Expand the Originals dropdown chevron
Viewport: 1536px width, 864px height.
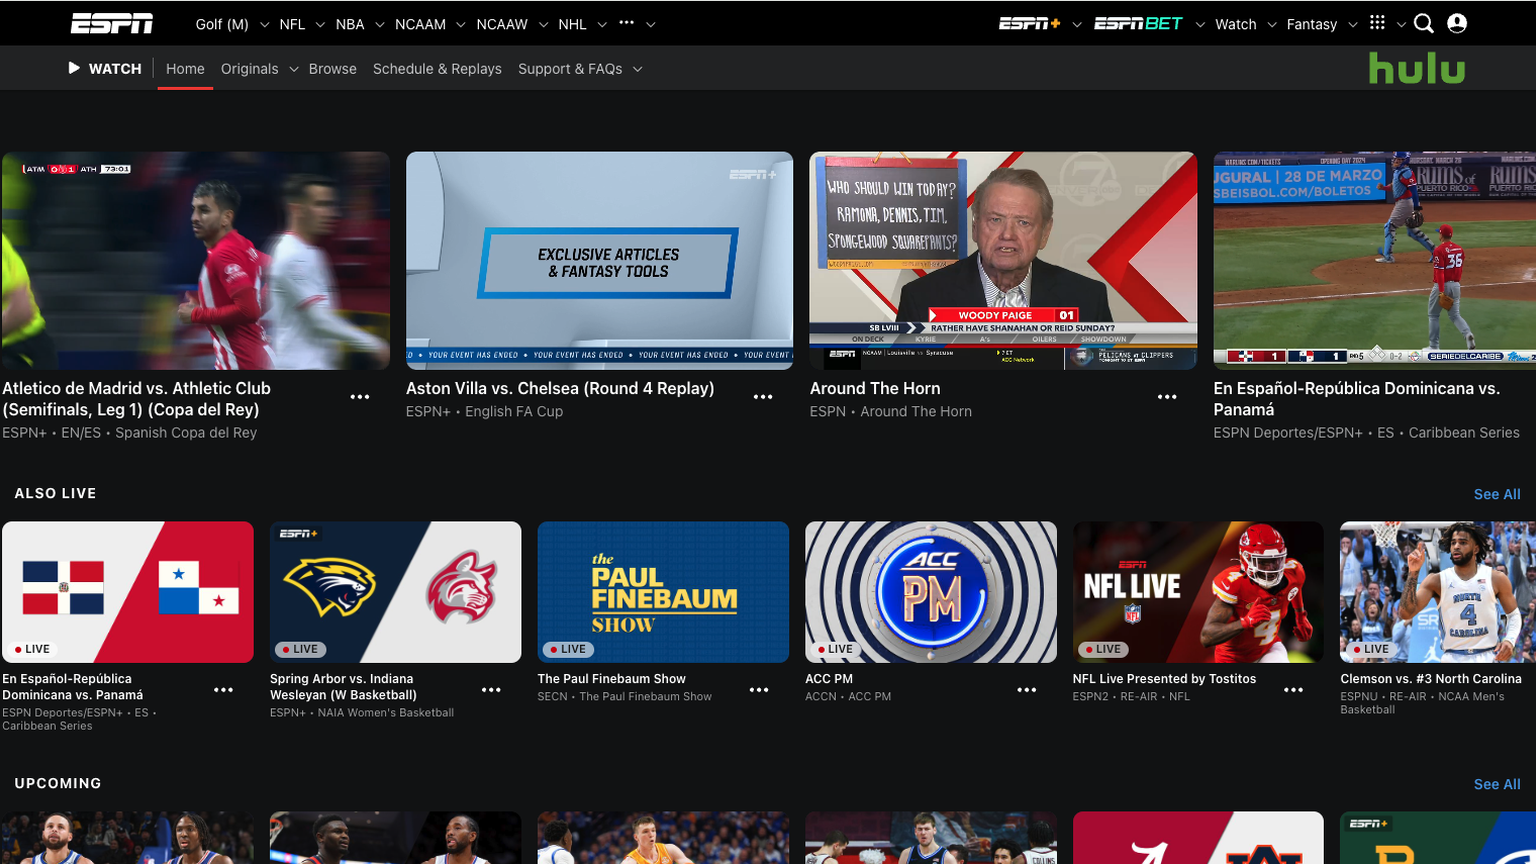tap(294, 69)
